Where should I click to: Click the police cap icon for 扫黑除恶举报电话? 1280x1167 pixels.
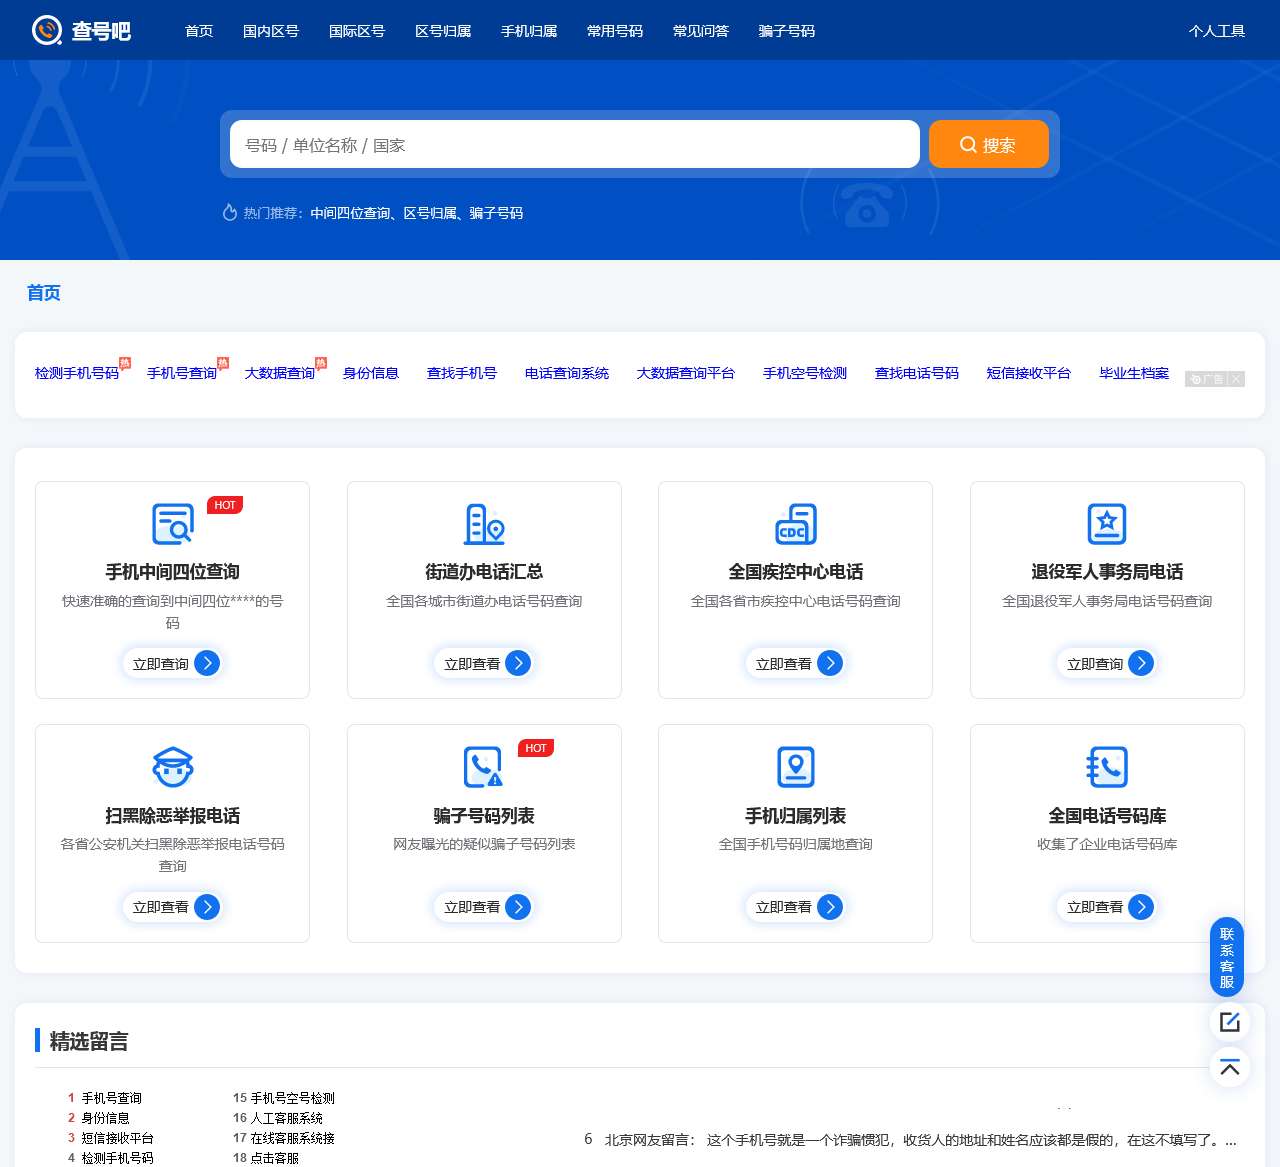[x=172, y=766]
